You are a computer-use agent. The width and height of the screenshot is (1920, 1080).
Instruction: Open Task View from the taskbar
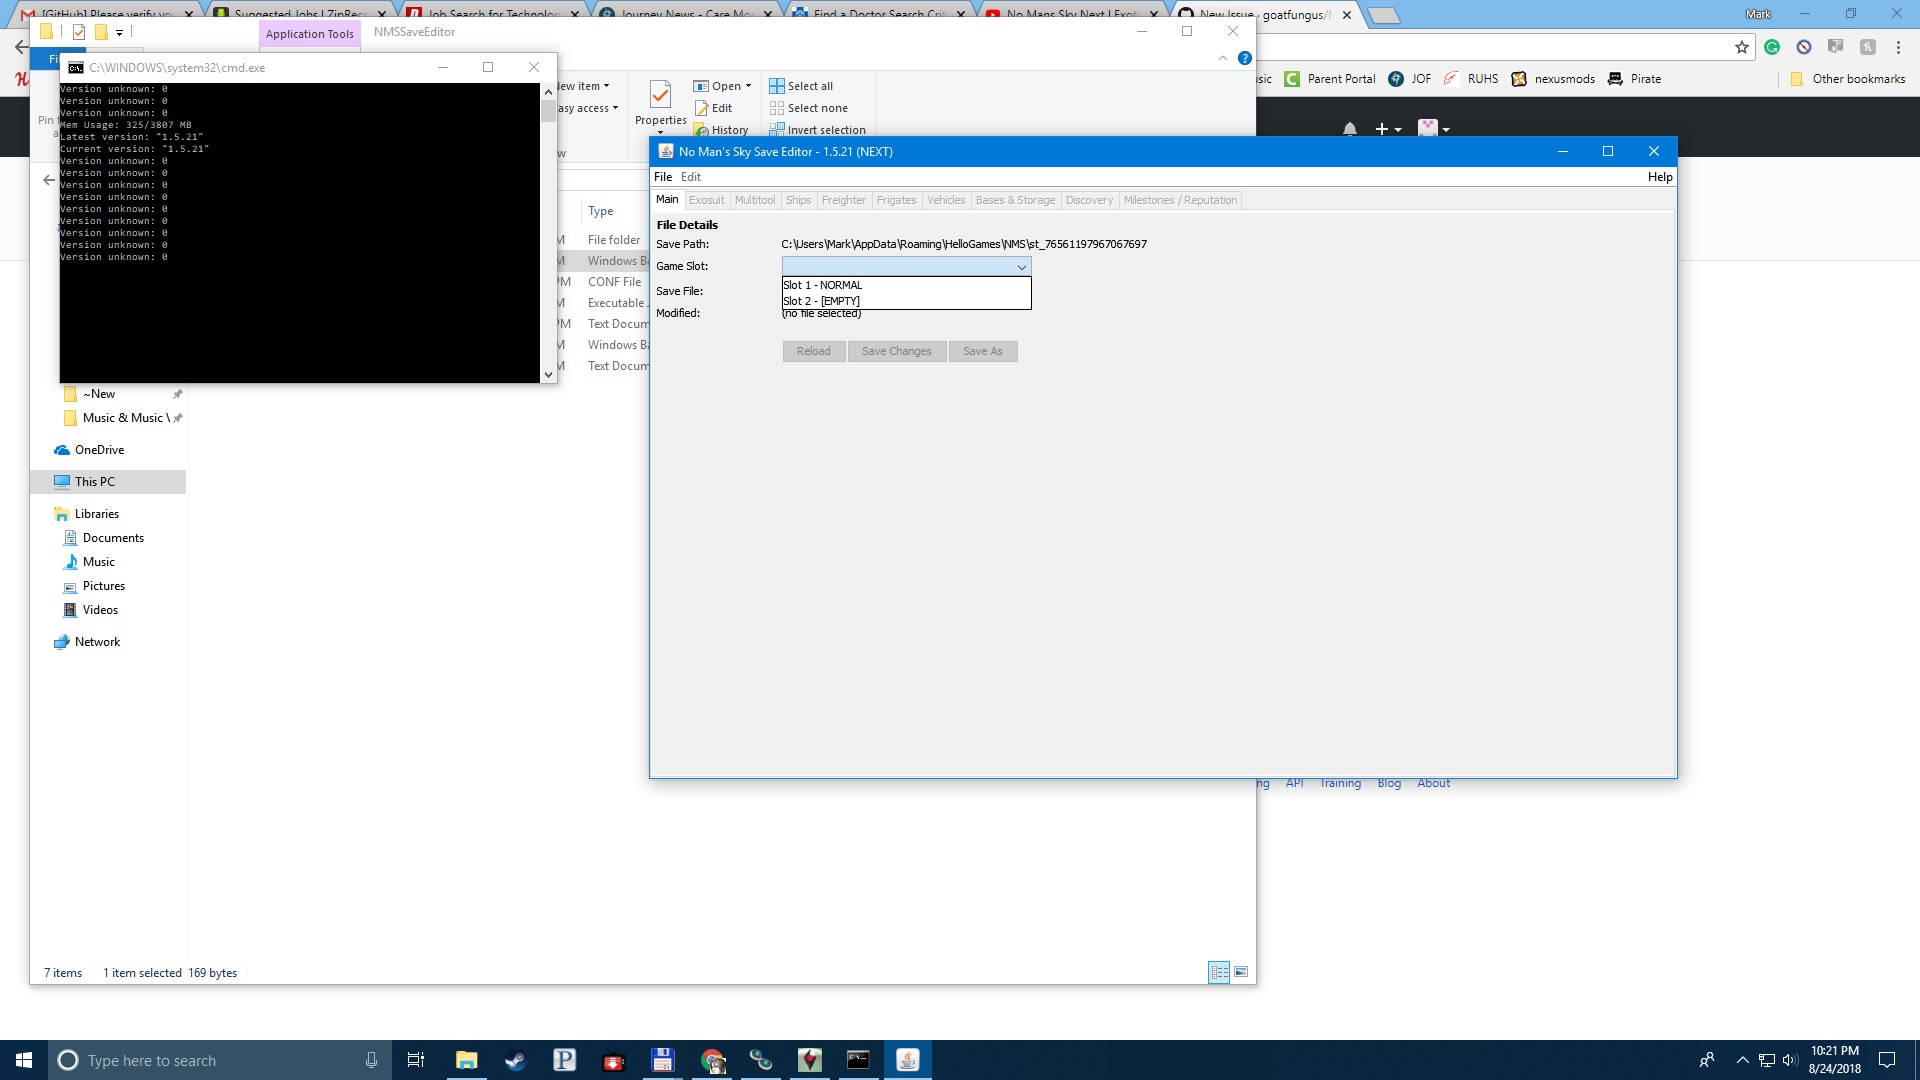tap(416, 1059)
